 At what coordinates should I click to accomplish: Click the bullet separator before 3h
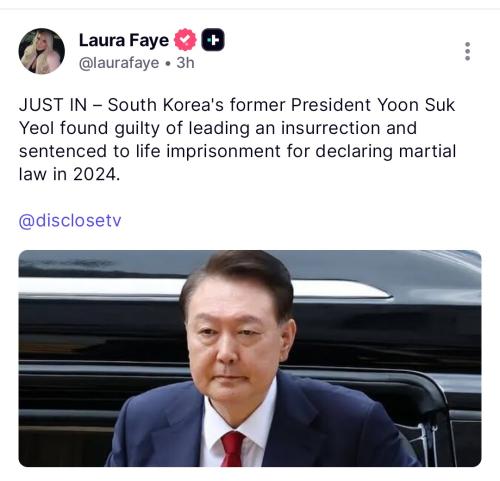coord(168,63)
